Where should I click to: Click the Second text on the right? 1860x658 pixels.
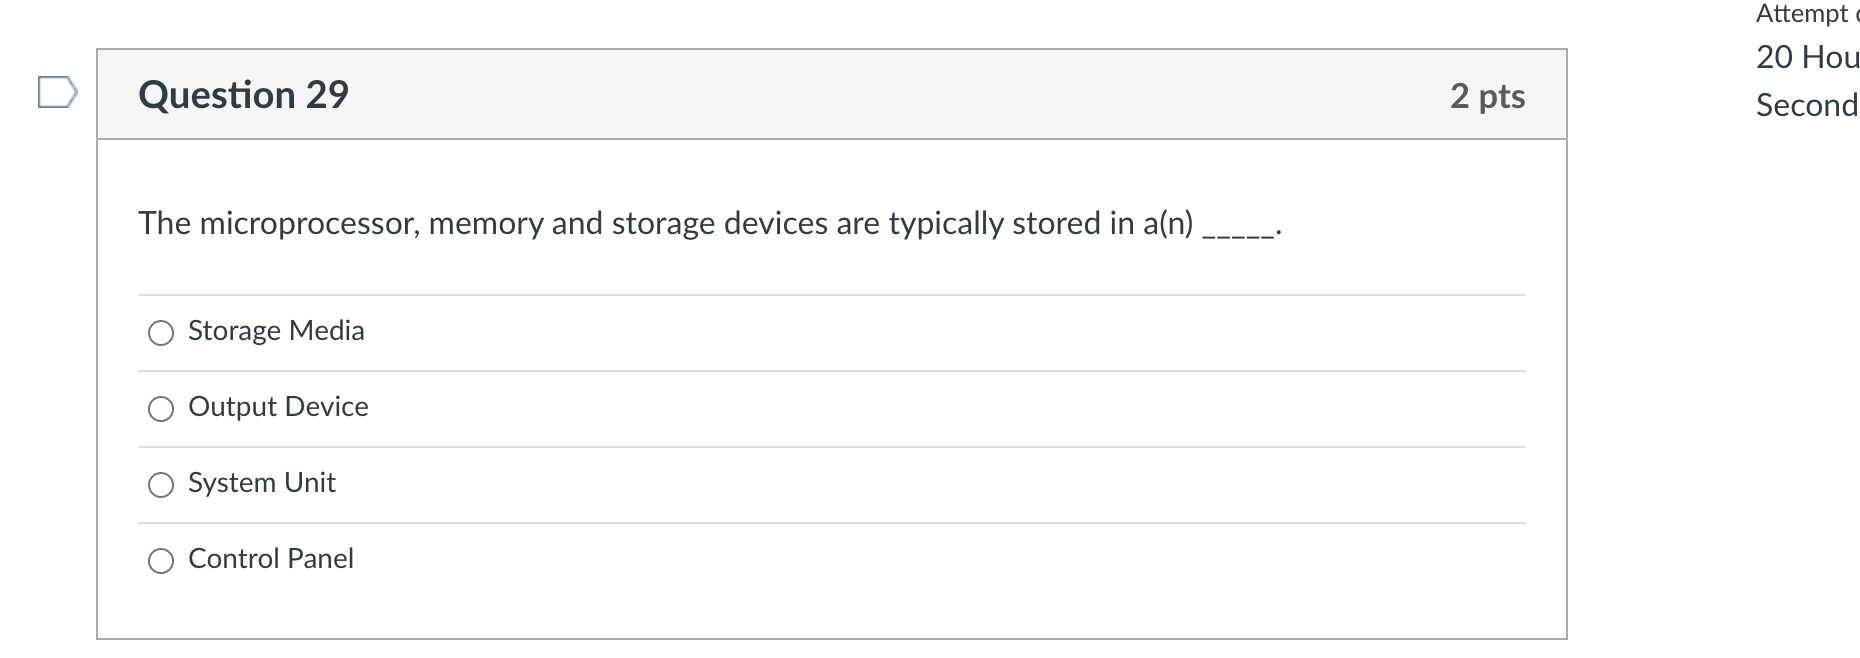pos(1804,105)
